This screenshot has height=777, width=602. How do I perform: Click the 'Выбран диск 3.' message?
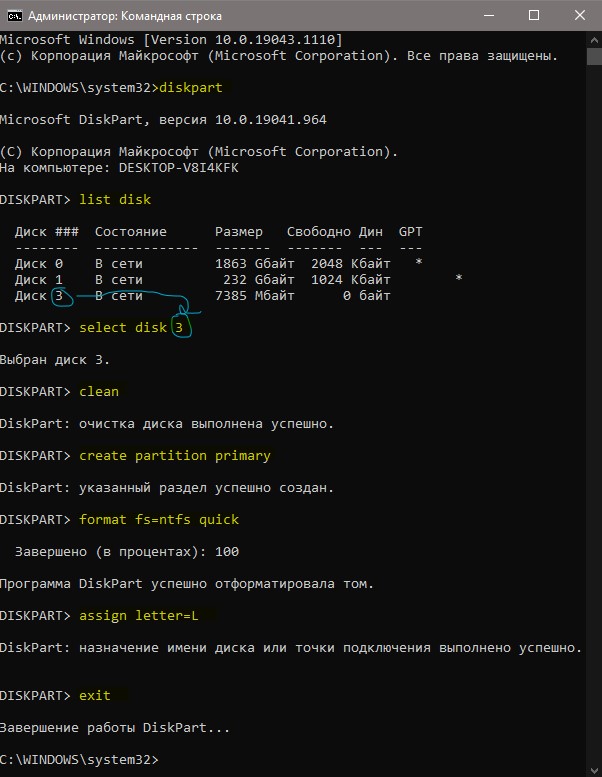(55, 360)
